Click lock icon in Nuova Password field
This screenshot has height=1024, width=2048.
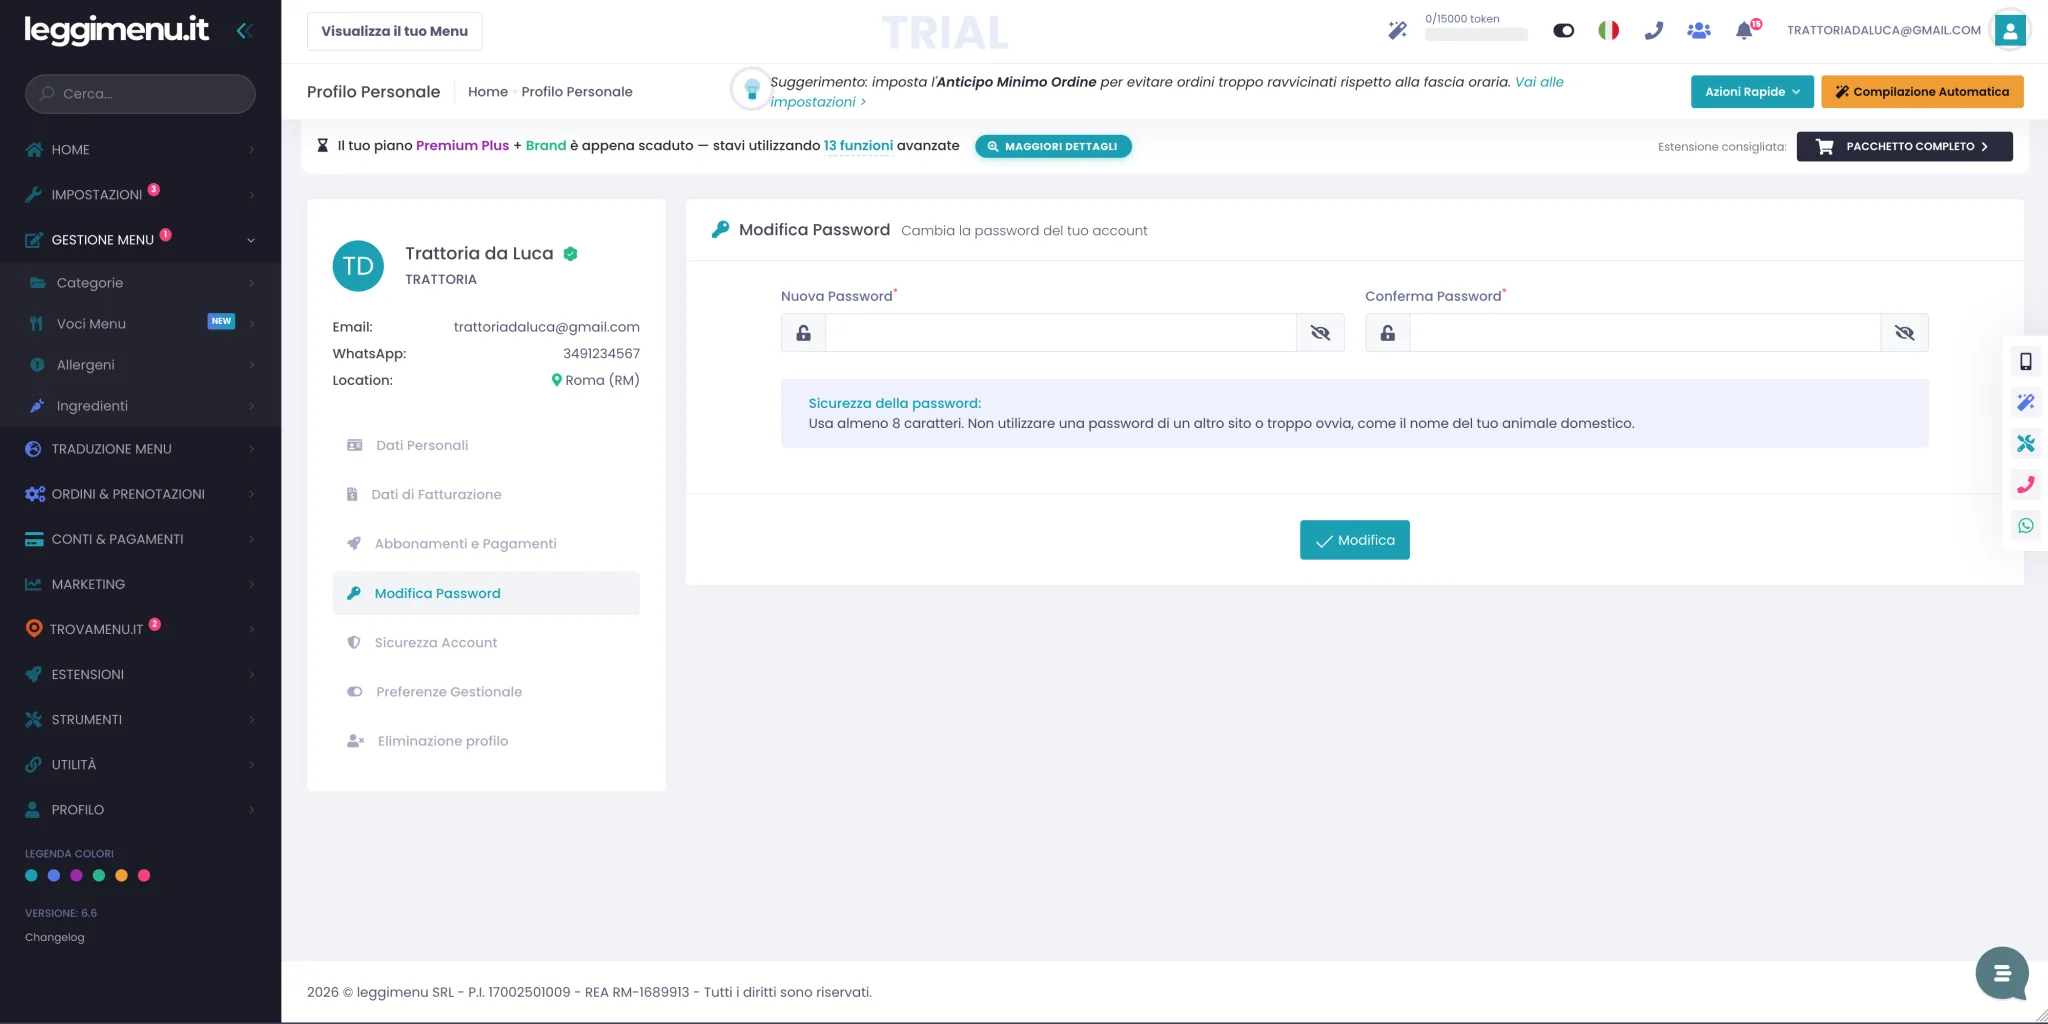[803, 333]
